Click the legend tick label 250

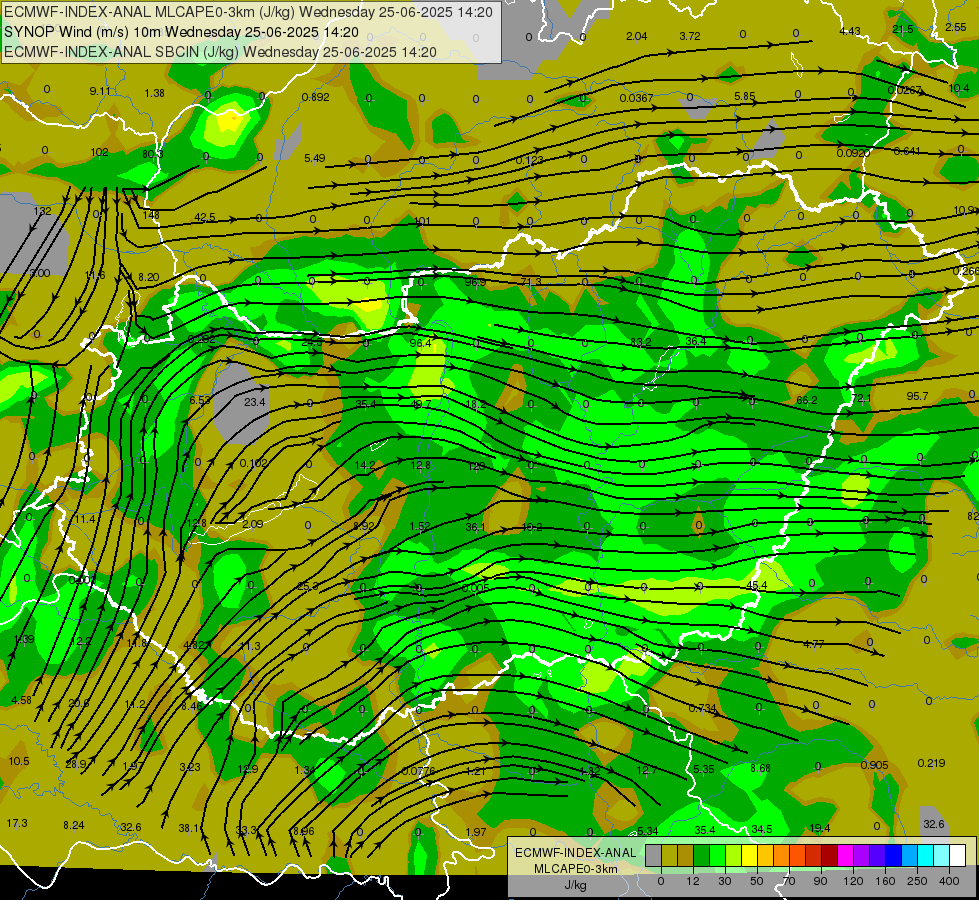point(917,881)
